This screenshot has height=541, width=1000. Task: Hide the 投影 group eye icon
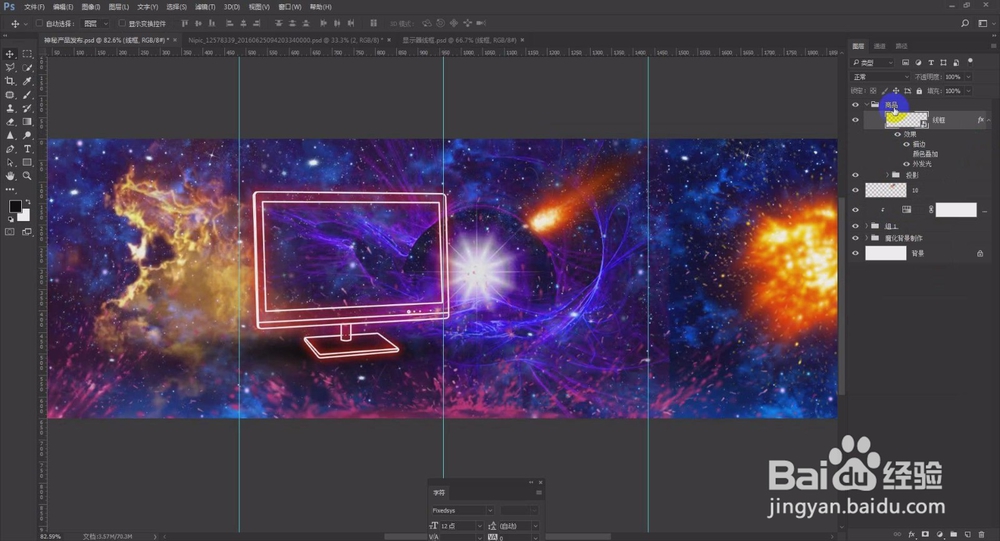pyautogui.click(x=855, y=175)
